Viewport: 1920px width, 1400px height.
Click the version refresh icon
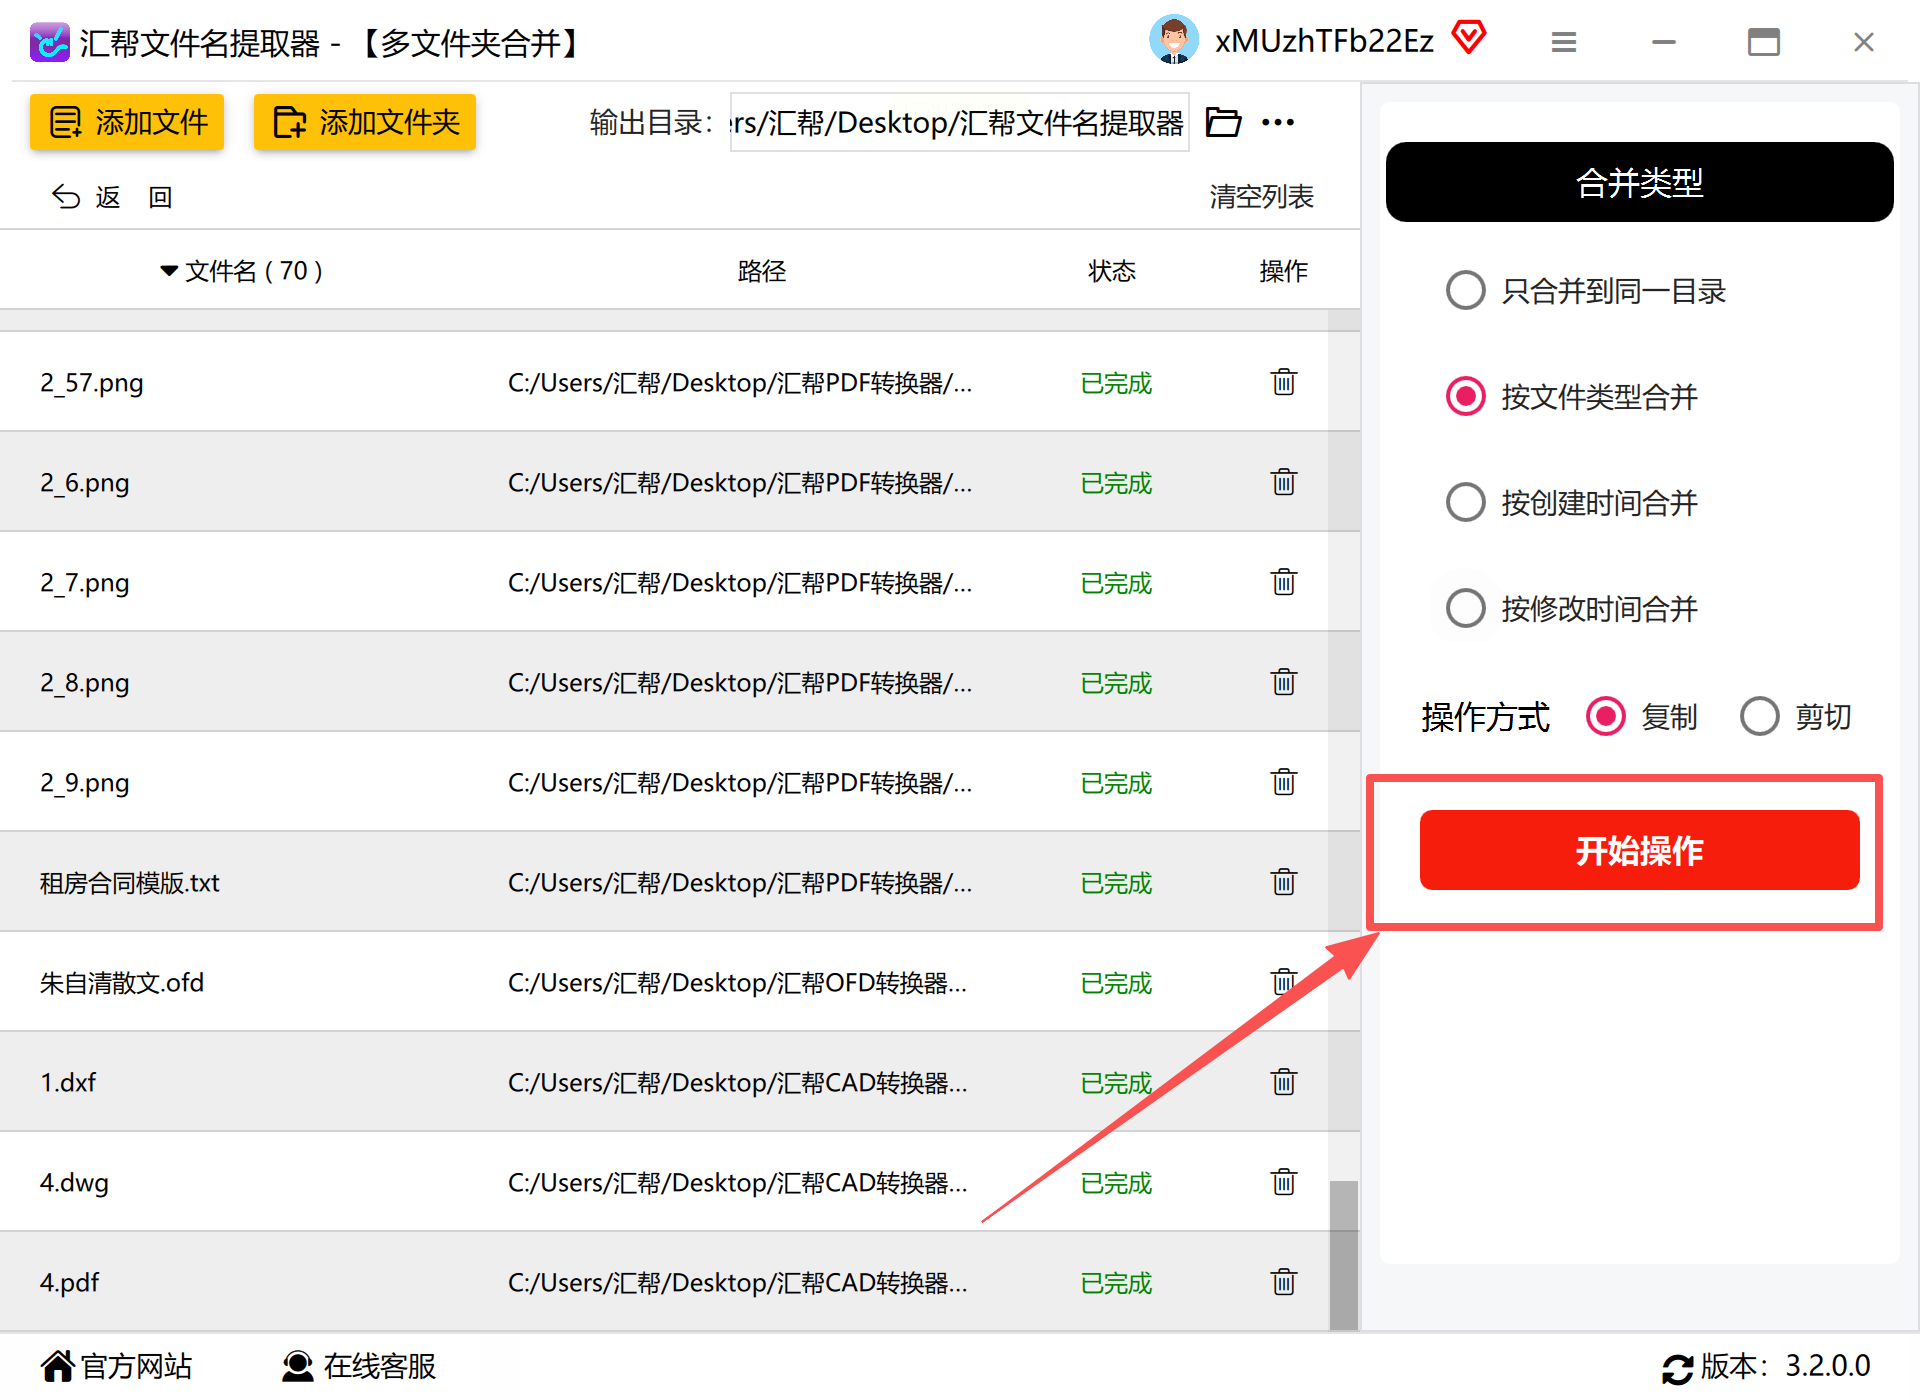click(x=1677, y=1368)
